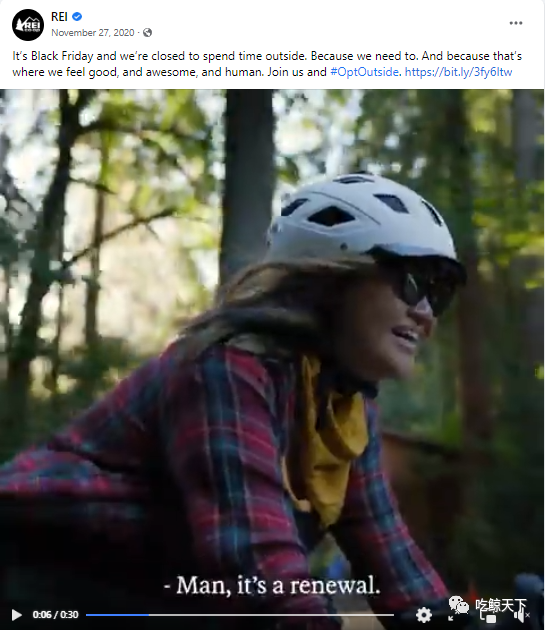Click the public globe audience icon

coord(148,33)
